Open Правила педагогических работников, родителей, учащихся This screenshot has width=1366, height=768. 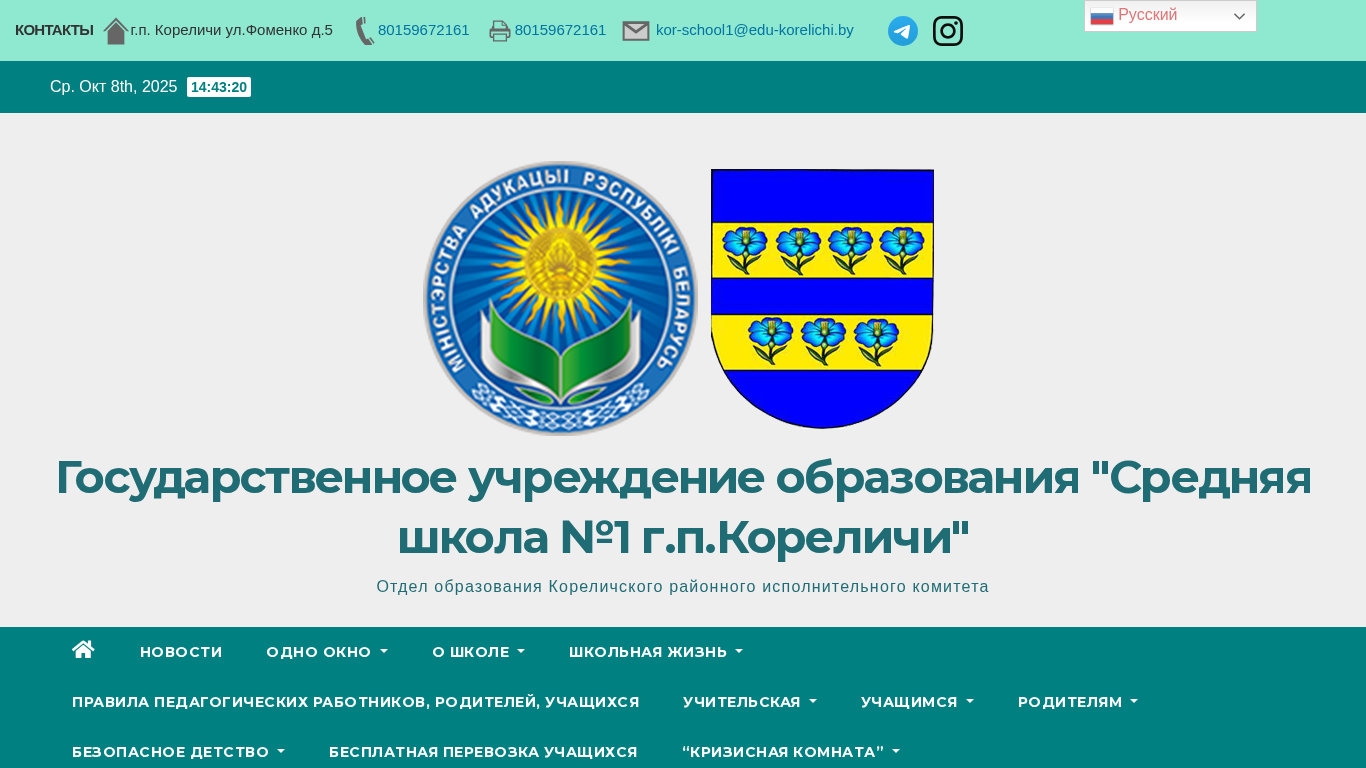(356, 702)
